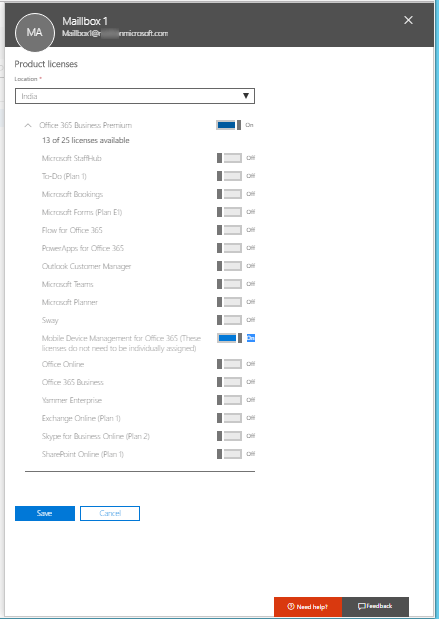Turn on Flow for Office 365

[229, 230]
